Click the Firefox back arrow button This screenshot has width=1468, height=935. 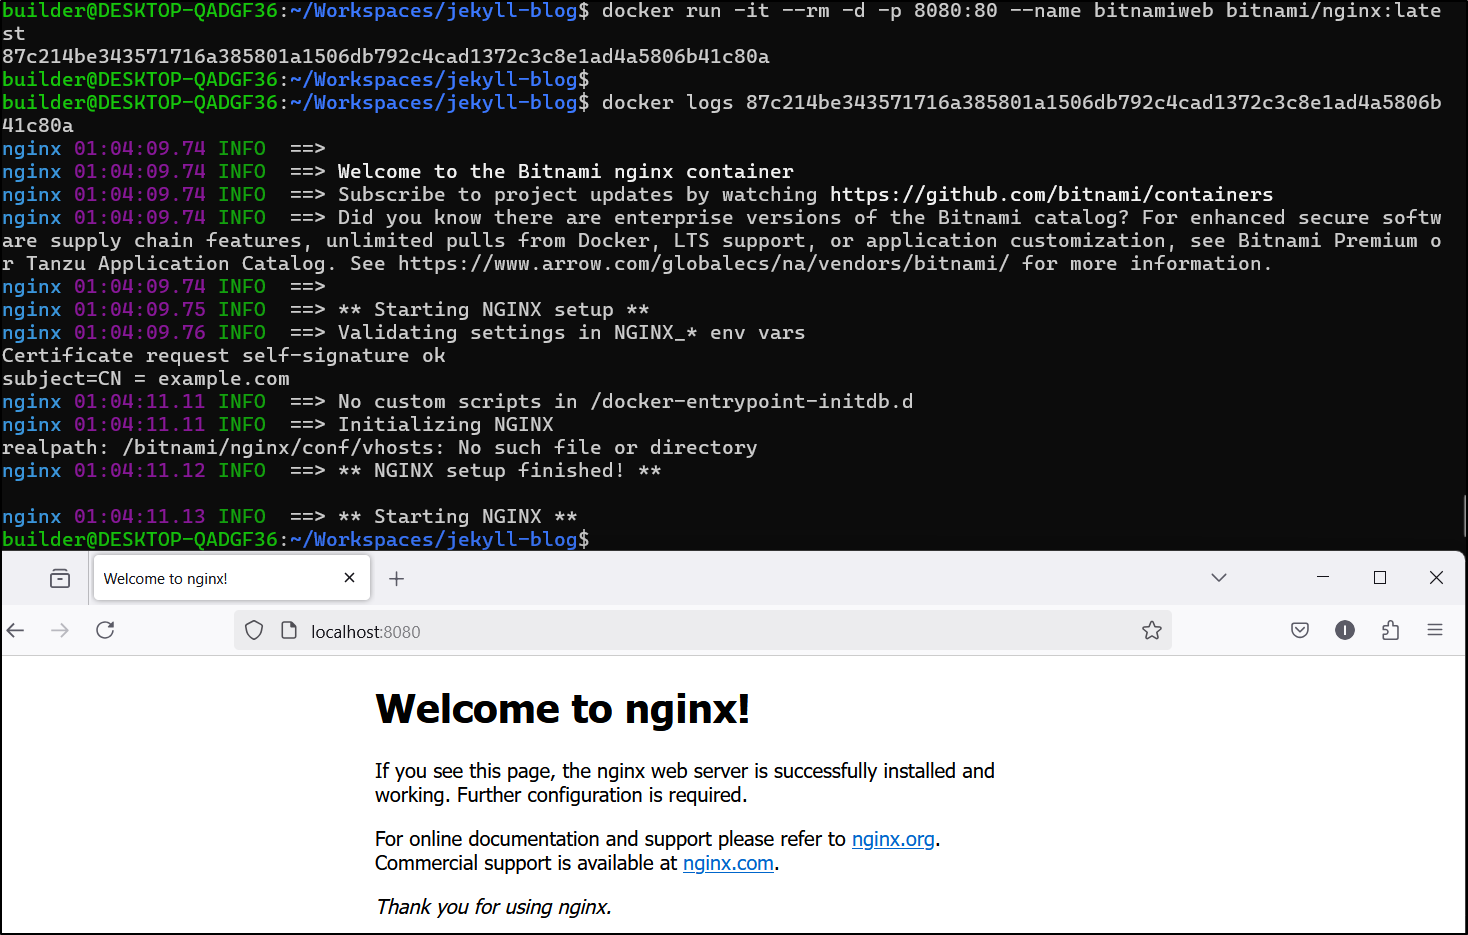(x=15, y=630)
